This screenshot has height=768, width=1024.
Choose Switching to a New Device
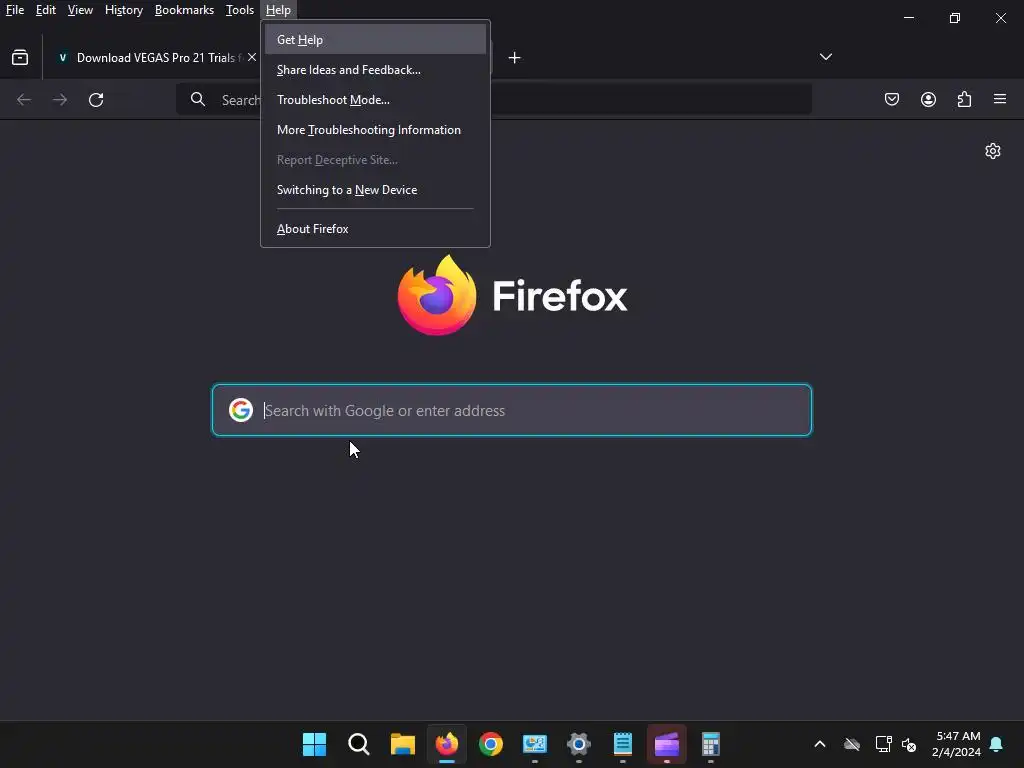coord(376,189)
